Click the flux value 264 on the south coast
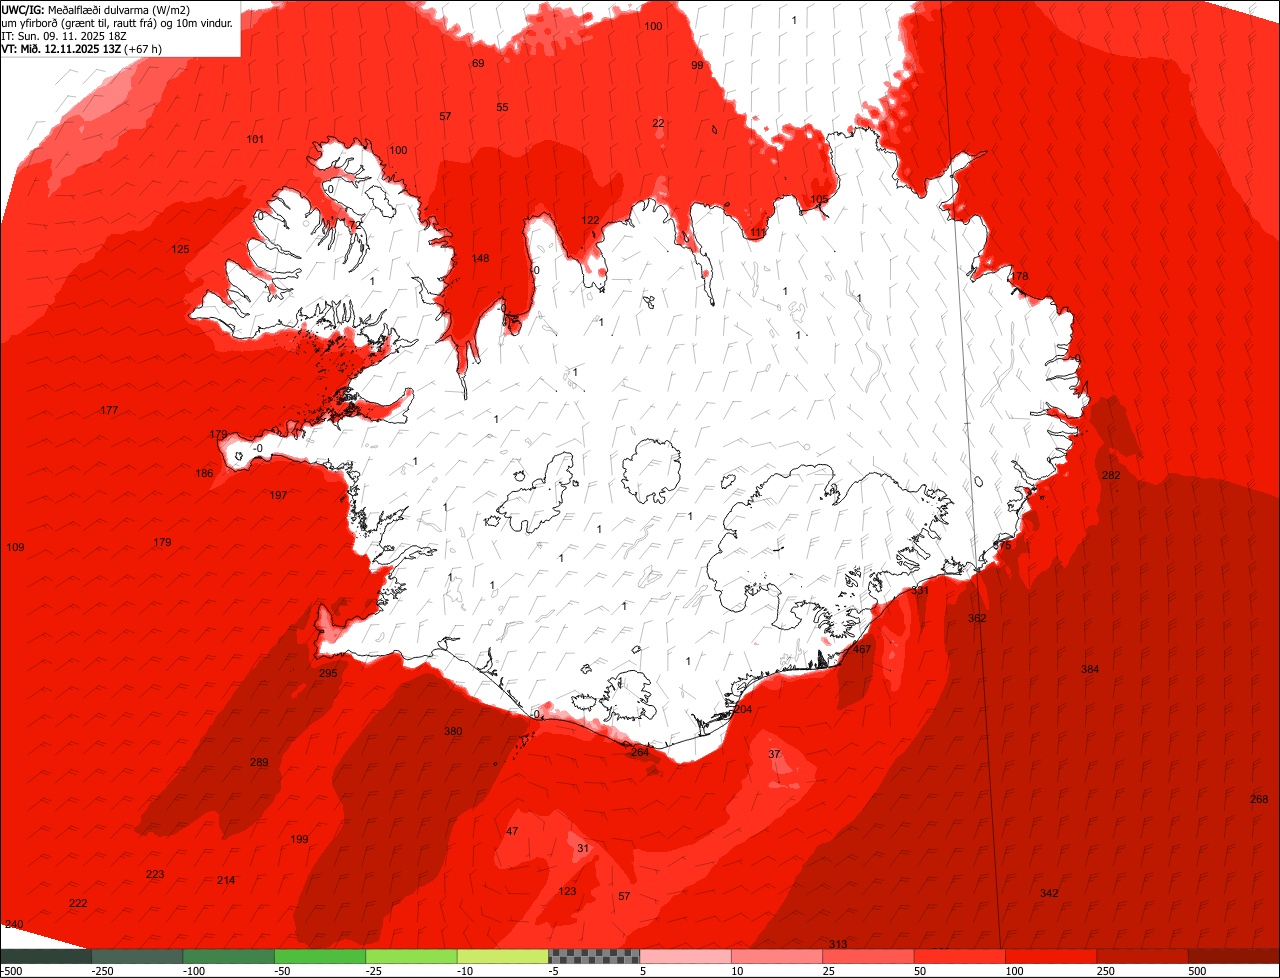1280x978 pixels. [640, 752]
